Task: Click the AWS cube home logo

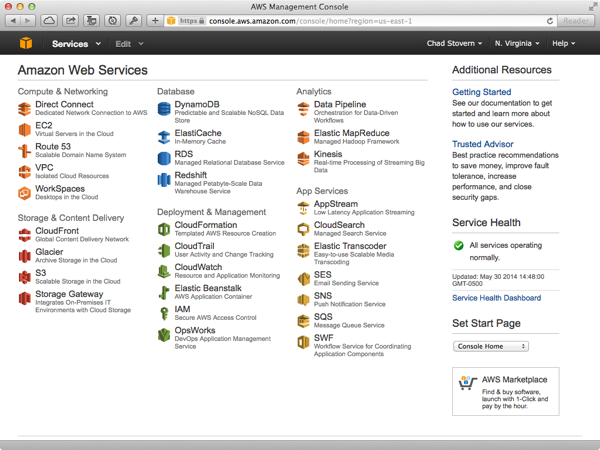Action: pyautogui.click(x=26, y=43)
